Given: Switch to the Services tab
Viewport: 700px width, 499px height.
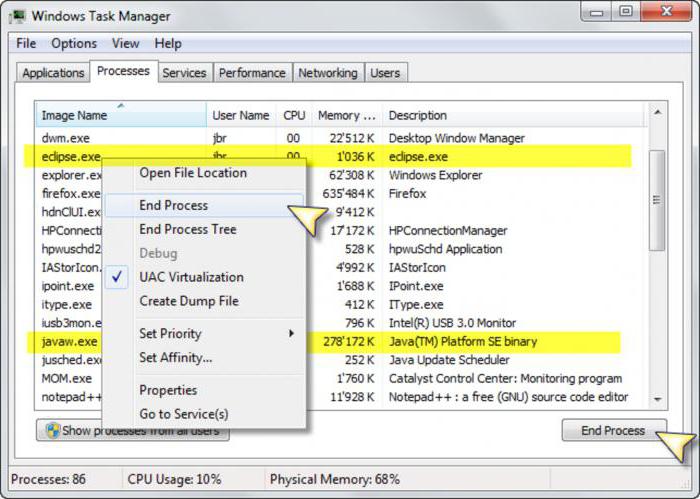Looking at the screenshot, I should pos(184,73).
